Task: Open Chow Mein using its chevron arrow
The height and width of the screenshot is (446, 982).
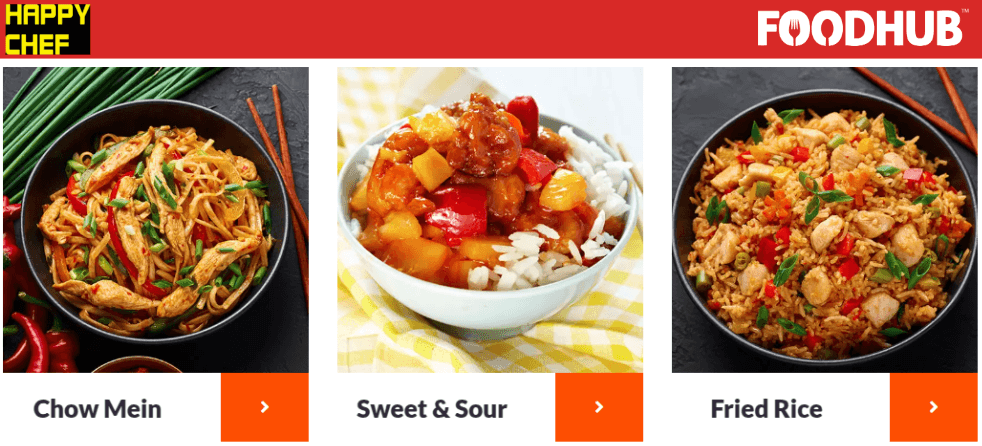Action: point(264,407)
